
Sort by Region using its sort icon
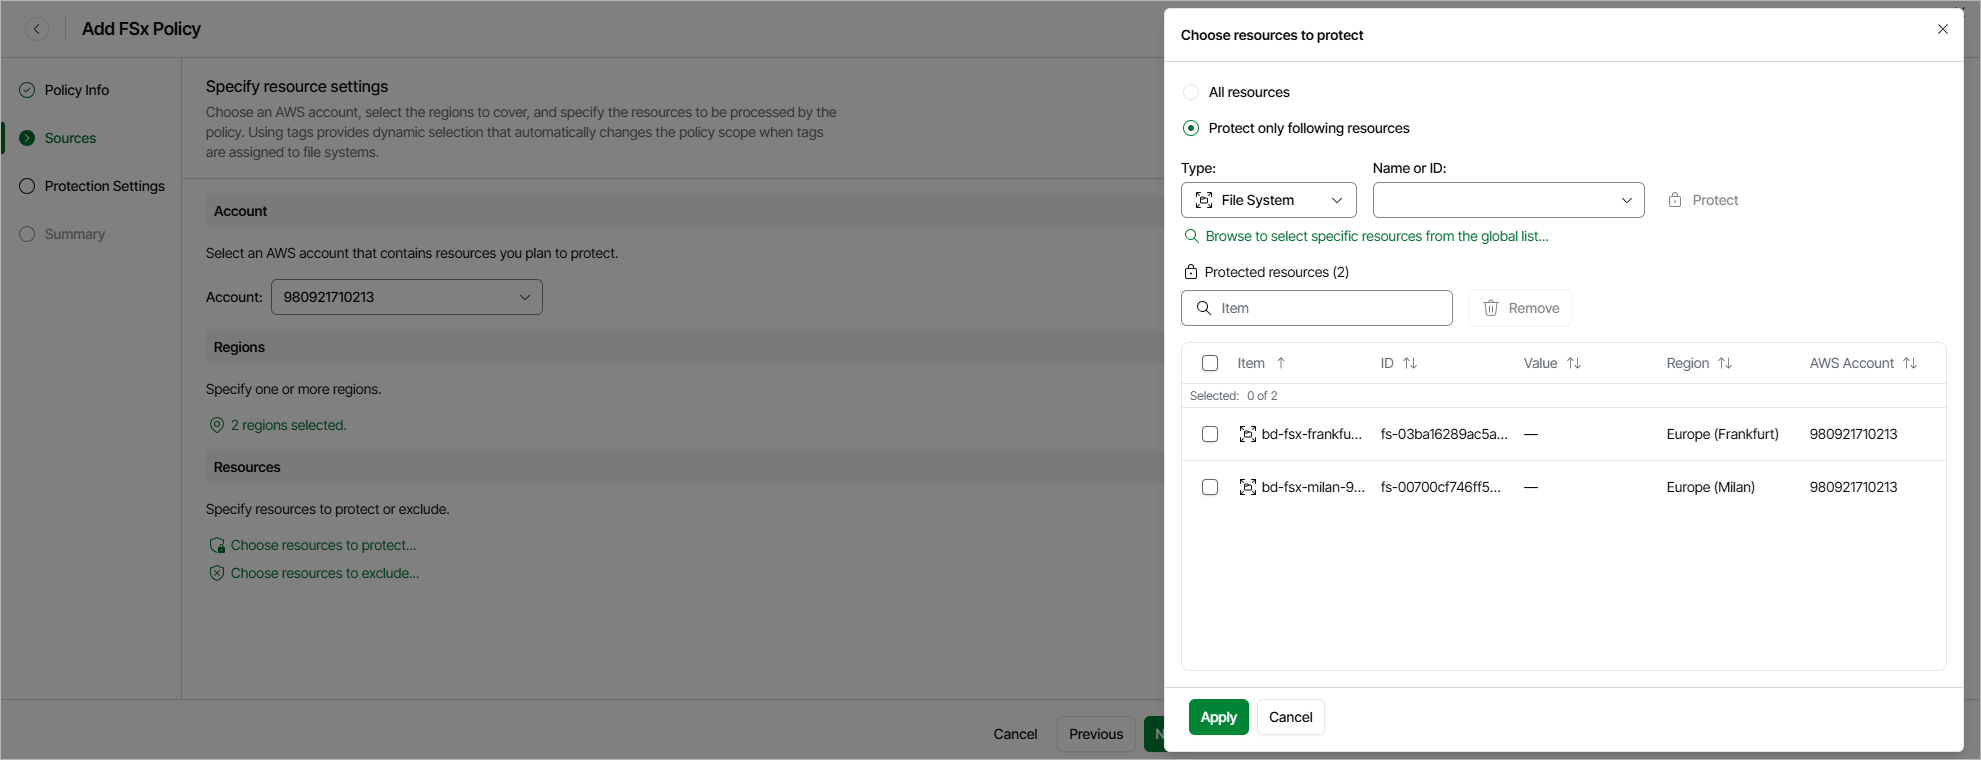[1725, 363]
